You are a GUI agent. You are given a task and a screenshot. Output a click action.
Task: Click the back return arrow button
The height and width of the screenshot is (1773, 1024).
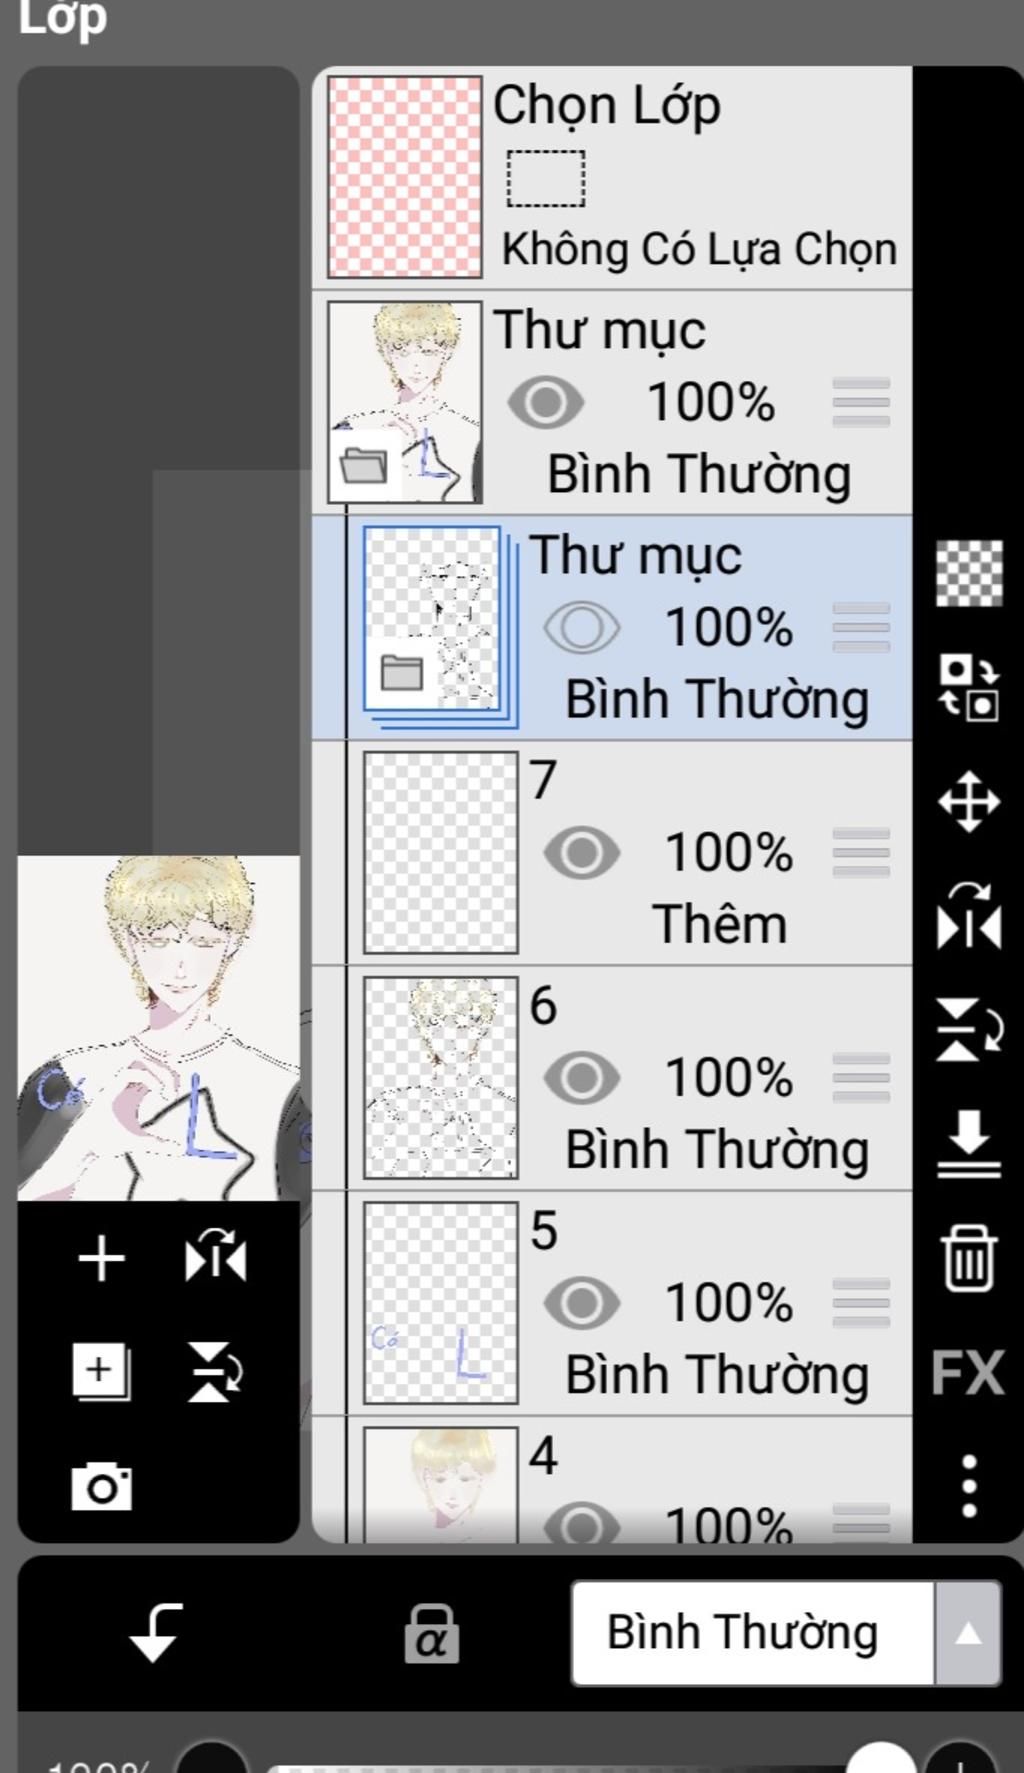[156, 1633]
